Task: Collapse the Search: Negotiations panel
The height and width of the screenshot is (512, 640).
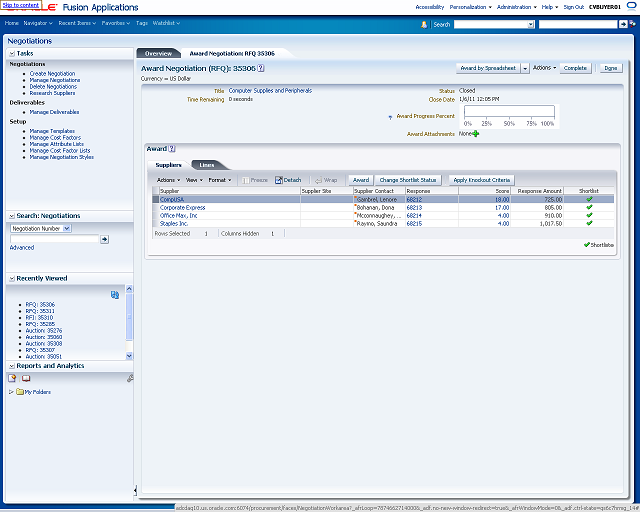Action: (12, 216)
